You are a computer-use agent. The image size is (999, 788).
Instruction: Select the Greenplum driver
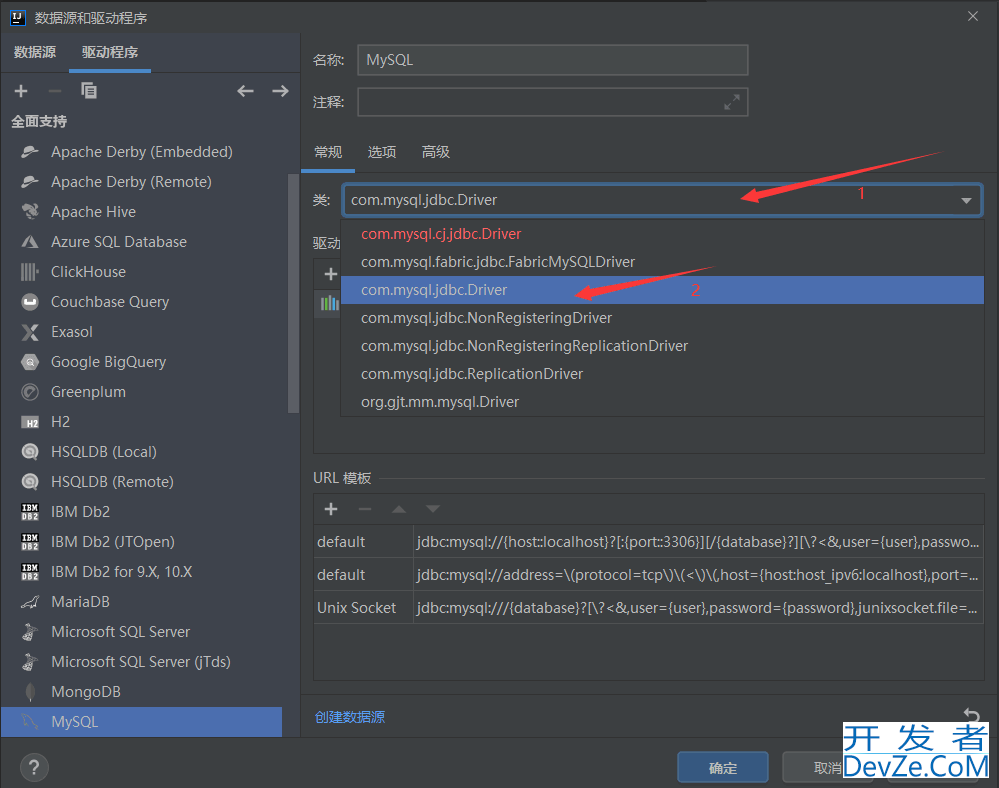[x=141, y=392]
